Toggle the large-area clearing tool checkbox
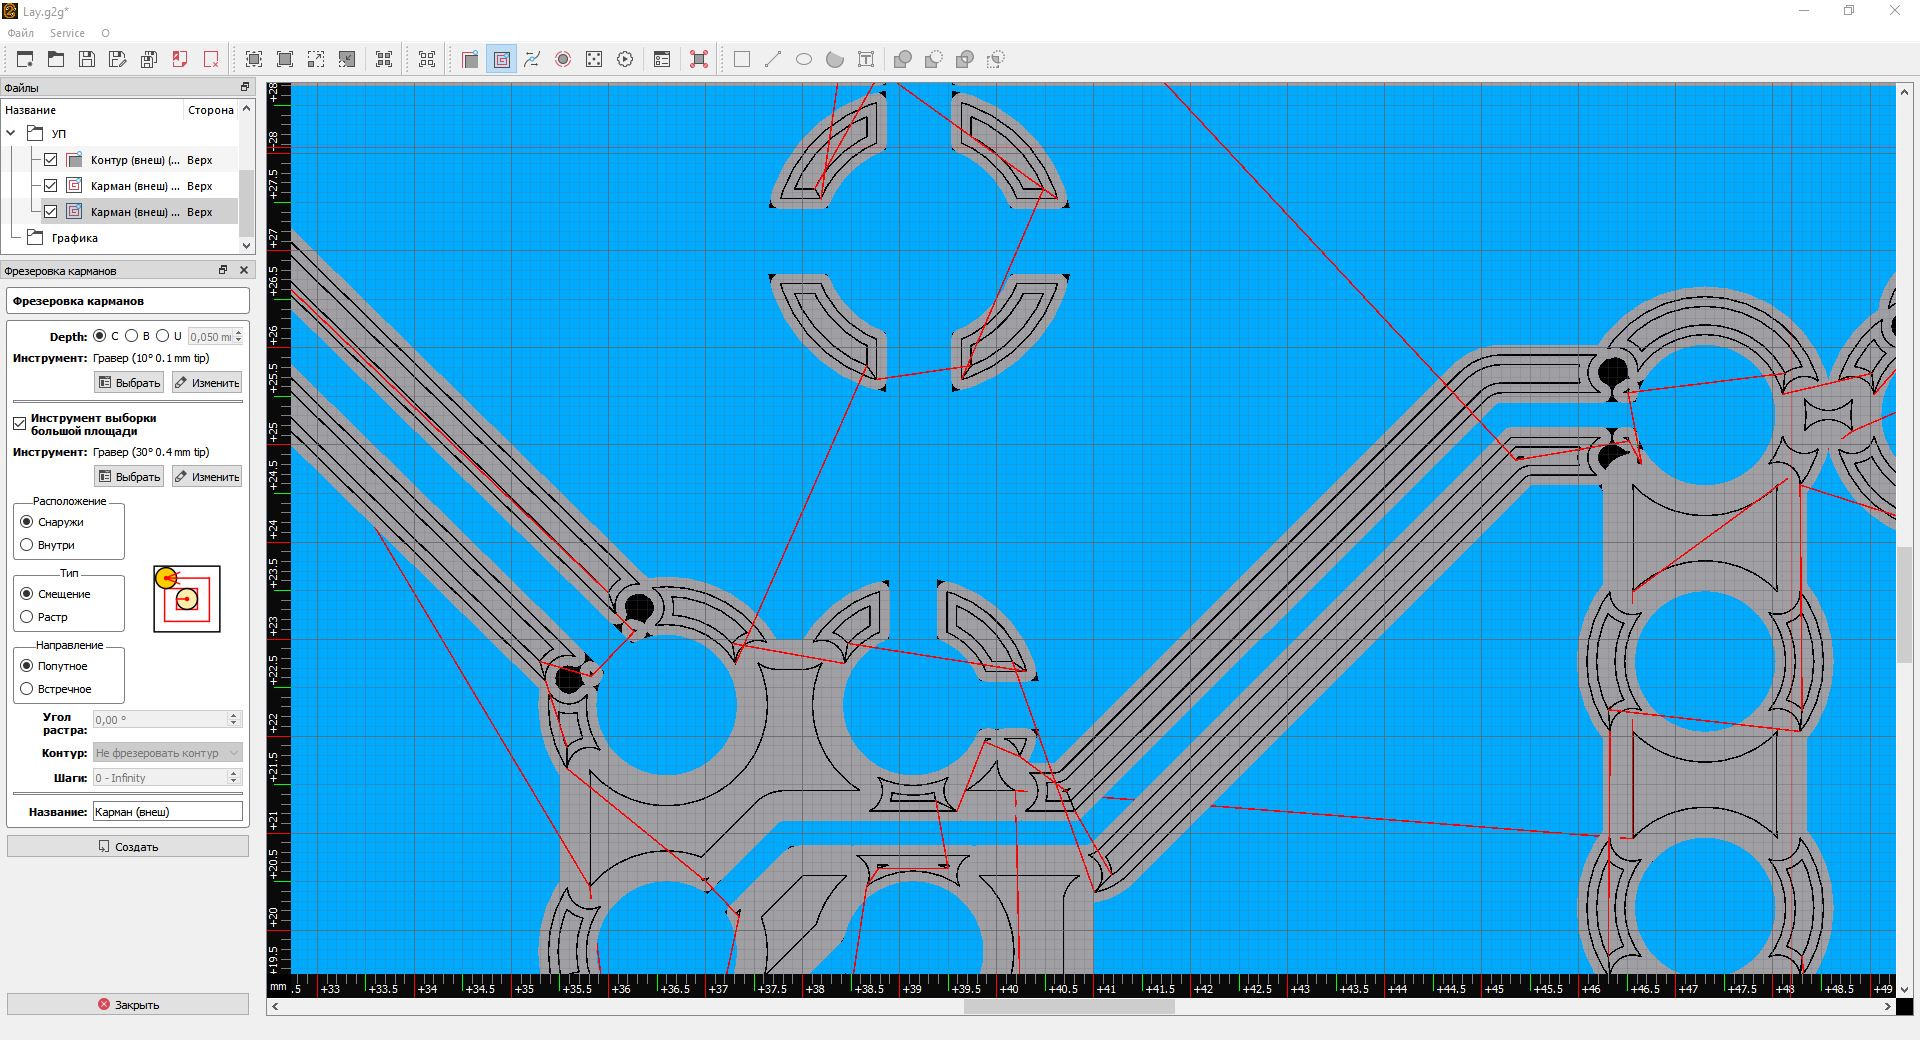1920x1040 pixels. coord(19,424)
